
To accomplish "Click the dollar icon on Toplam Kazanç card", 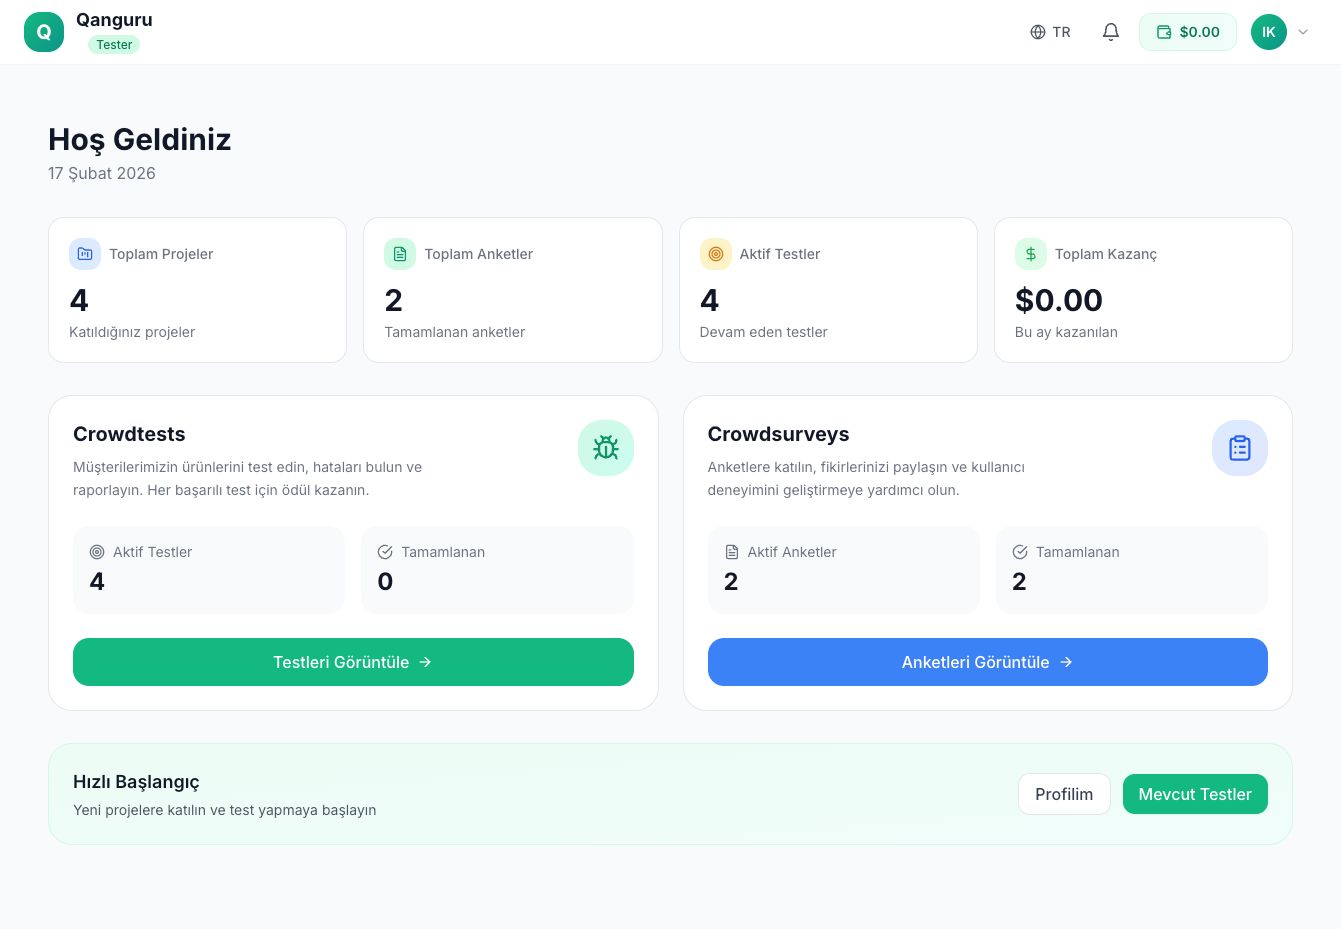I will pyautogui.click(x=1030, y=254).
